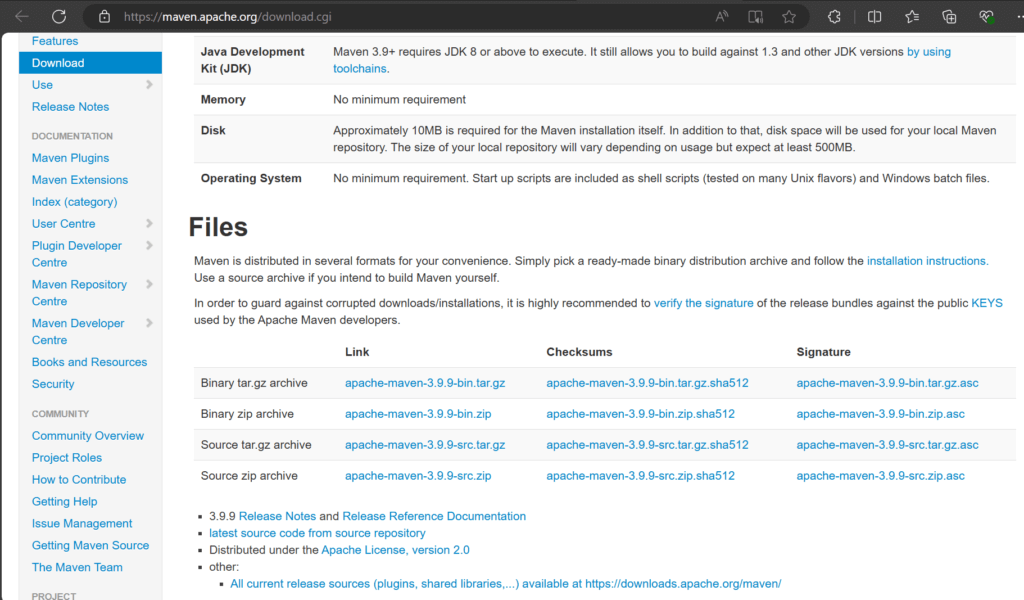This screenshot has width=1024, height=600.
Task: Open apache-maven-3.9.9-src.tar.gz.asc signature
Action: point(888,445)
